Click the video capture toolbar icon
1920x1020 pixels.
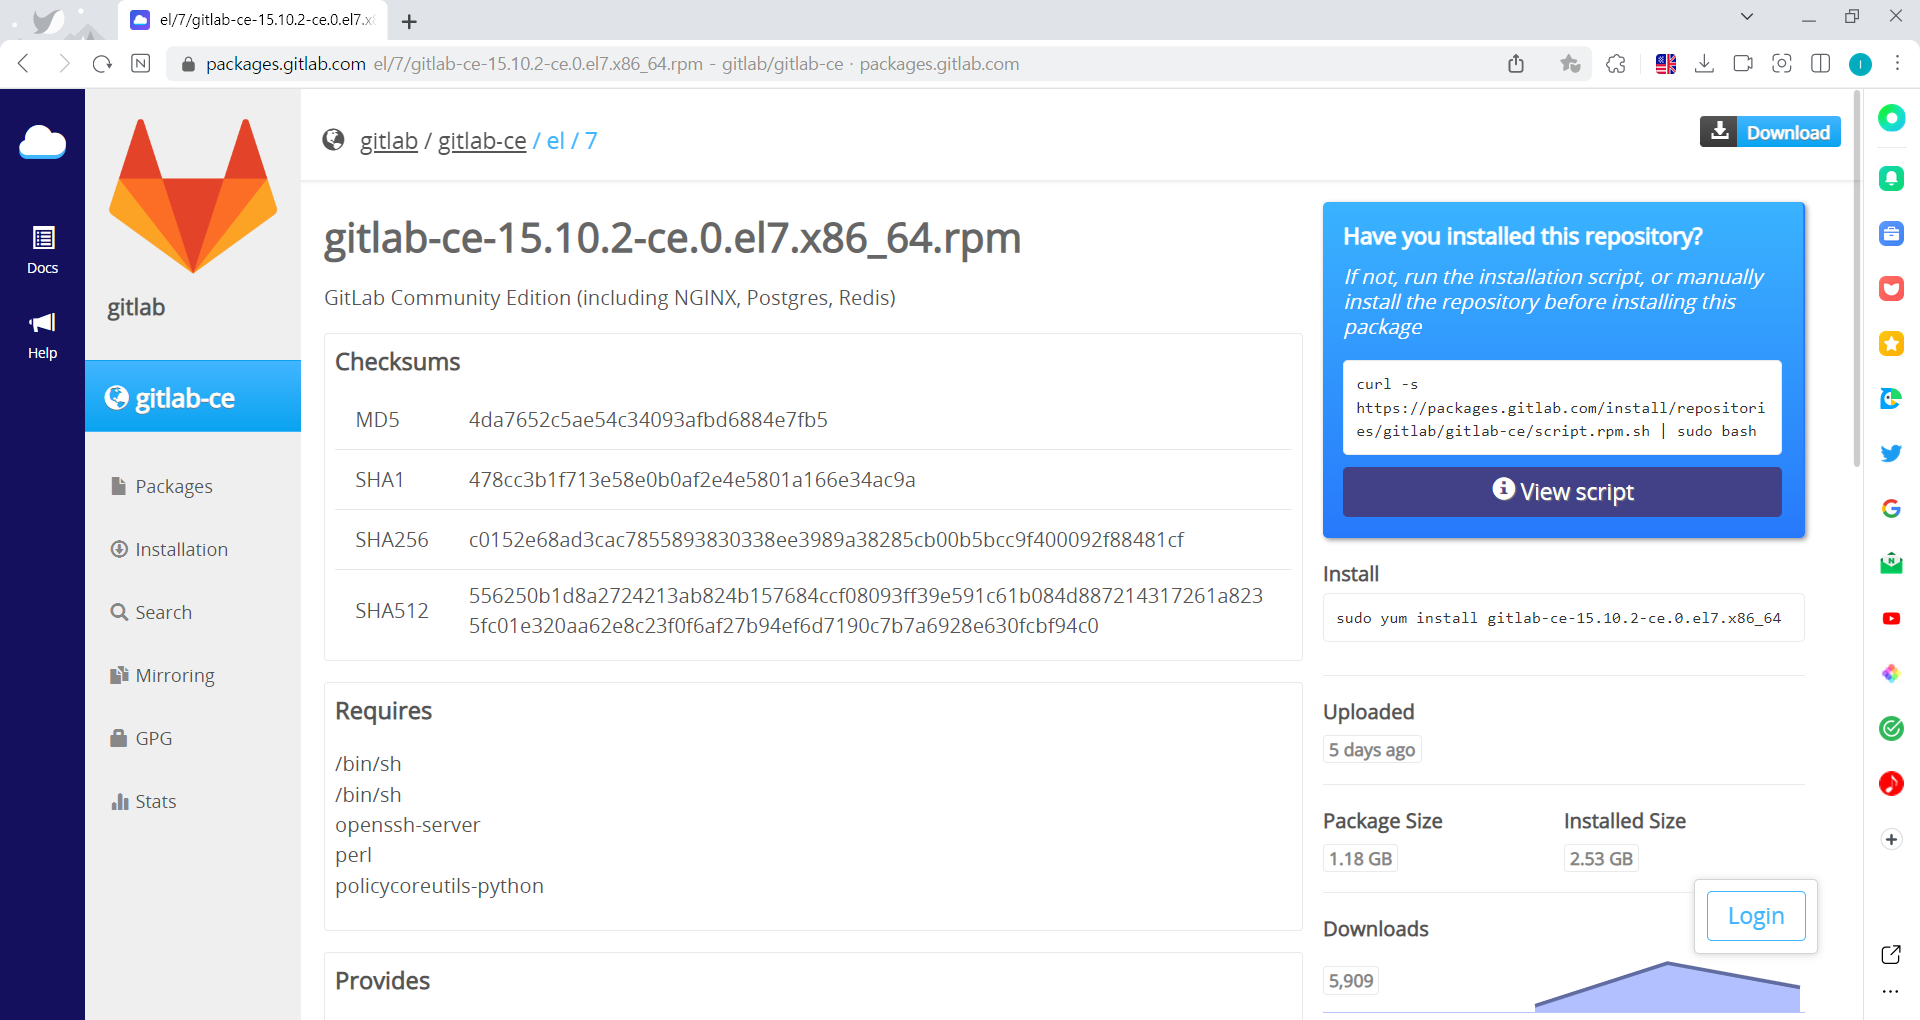(1743, 64)
